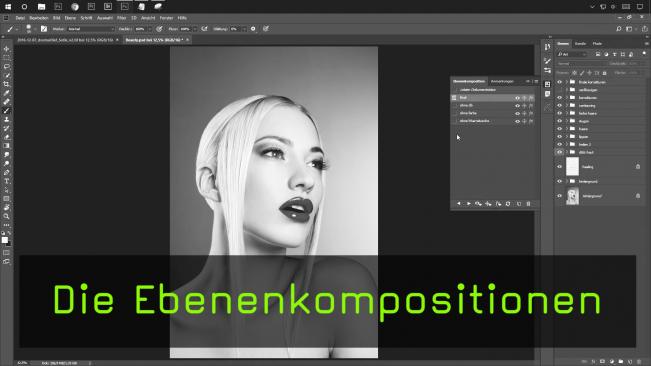Hide the 'lippen' layer group

559,137
